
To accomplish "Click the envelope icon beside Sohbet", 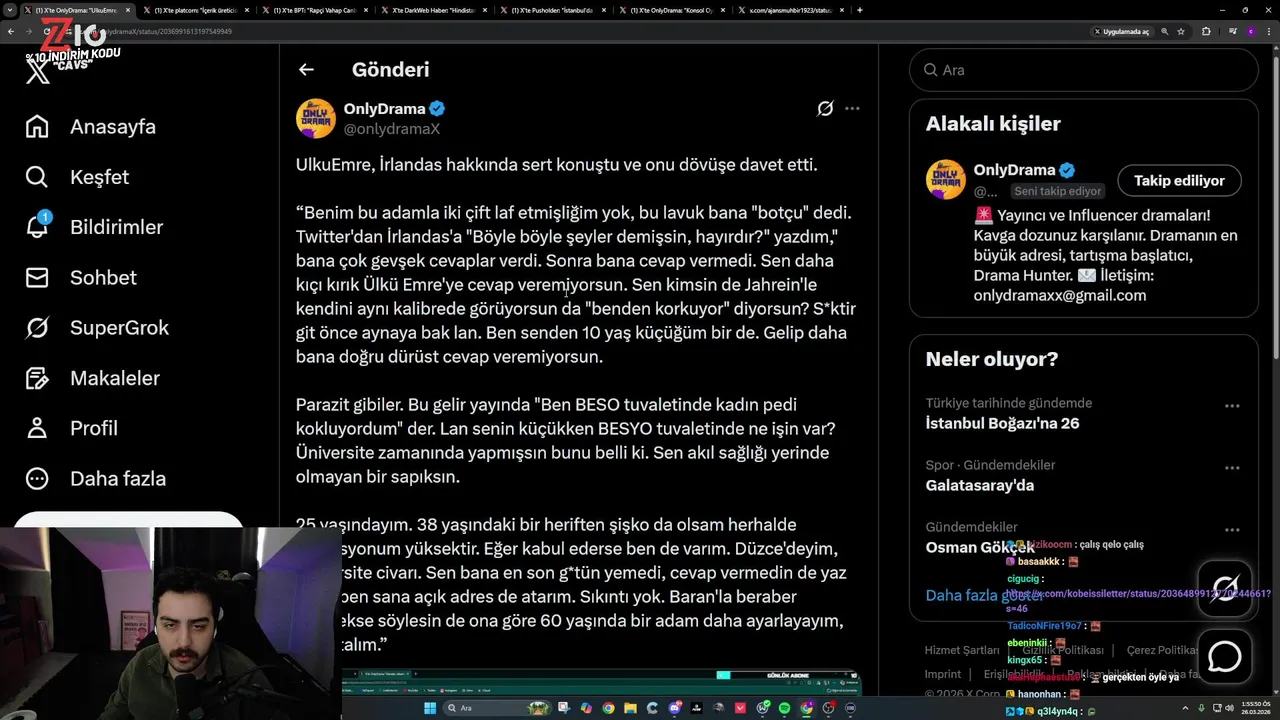I will point(37,277).
